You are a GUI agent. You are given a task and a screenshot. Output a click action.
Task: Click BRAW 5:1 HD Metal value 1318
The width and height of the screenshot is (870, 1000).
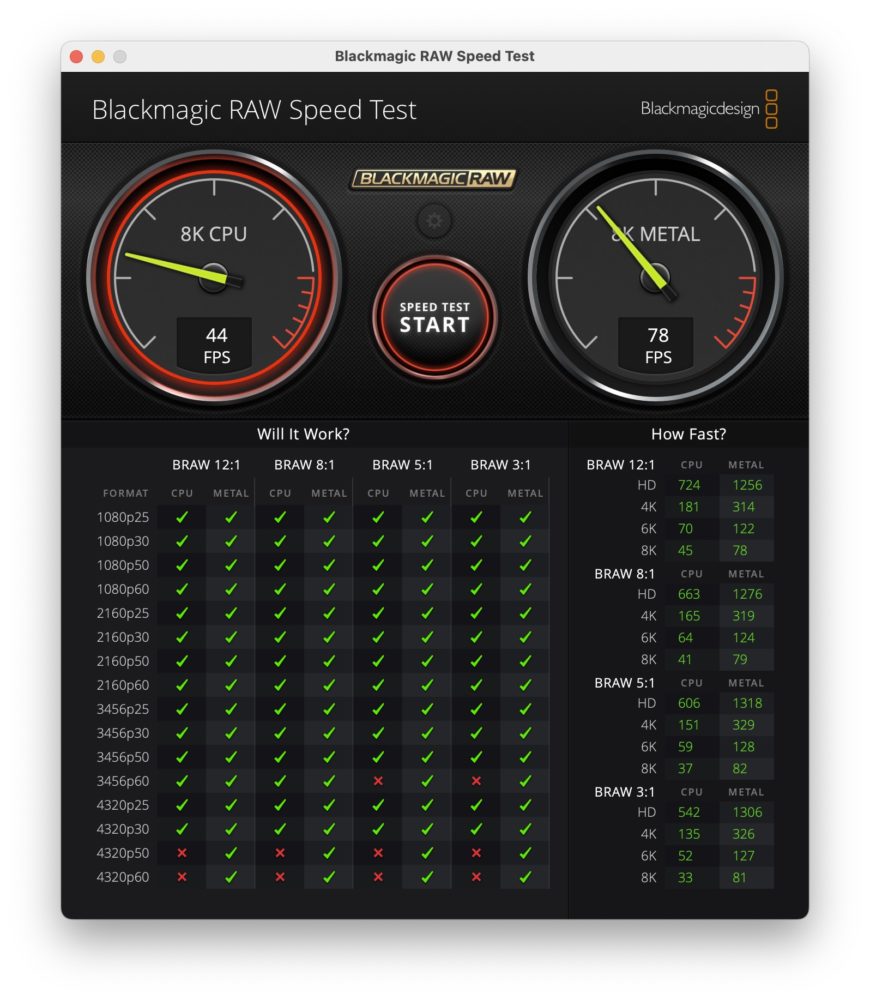747,703
